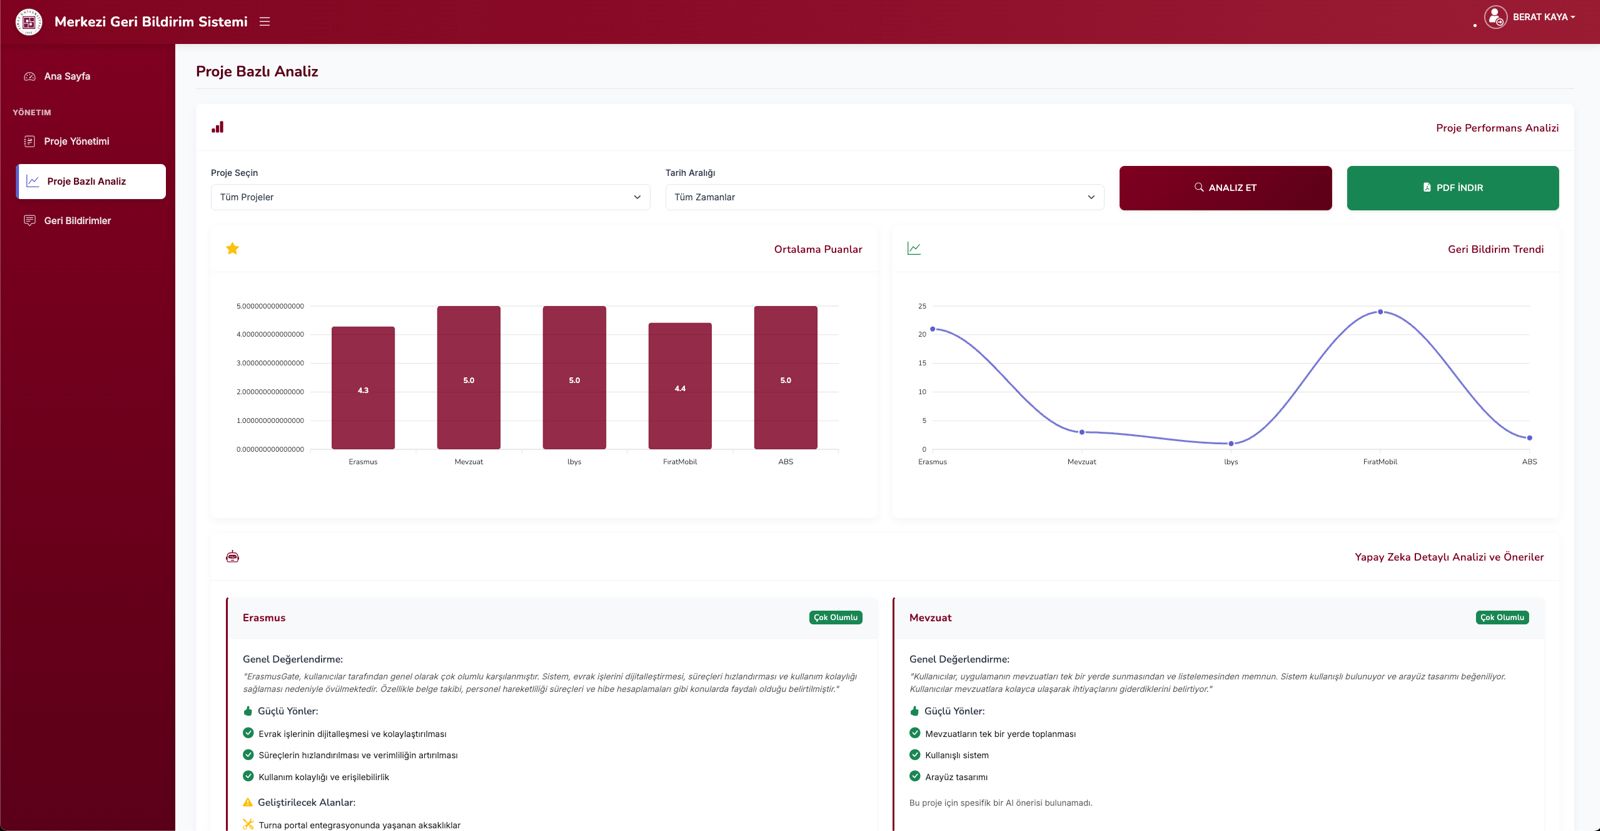Click the robot icon in AI analysis section
The height and width of the screenshot is (831, 1600).
233,557
